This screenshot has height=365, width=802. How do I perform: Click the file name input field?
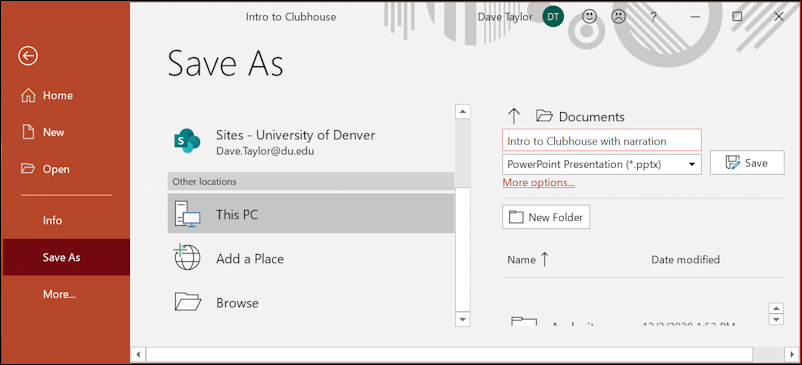pyautogui.click(x=602, y=140)
